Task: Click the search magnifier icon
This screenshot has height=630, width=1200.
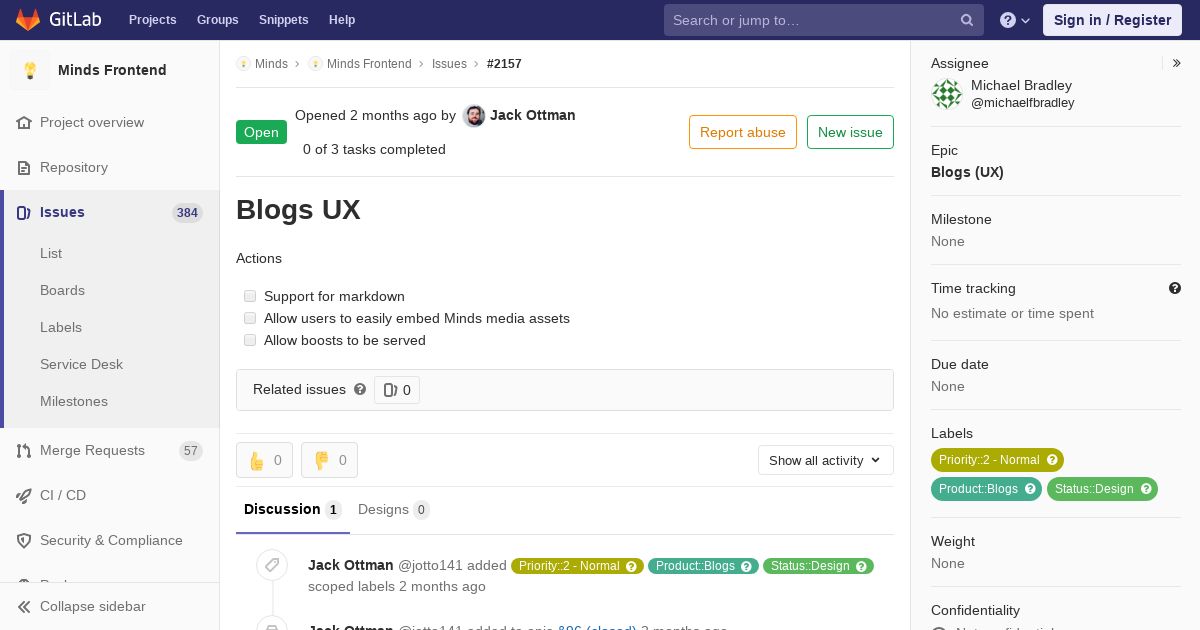Action: coord(967,20)
